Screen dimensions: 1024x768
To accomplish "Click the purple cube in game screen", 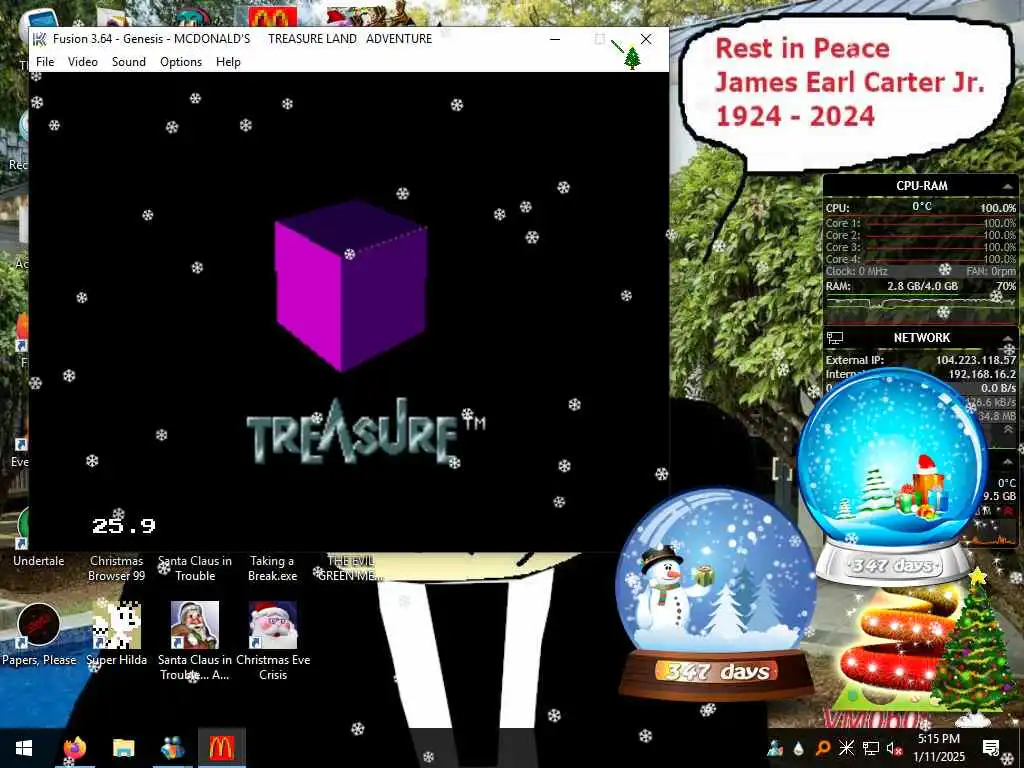I will pyautogui.click(x=351, y=285).
